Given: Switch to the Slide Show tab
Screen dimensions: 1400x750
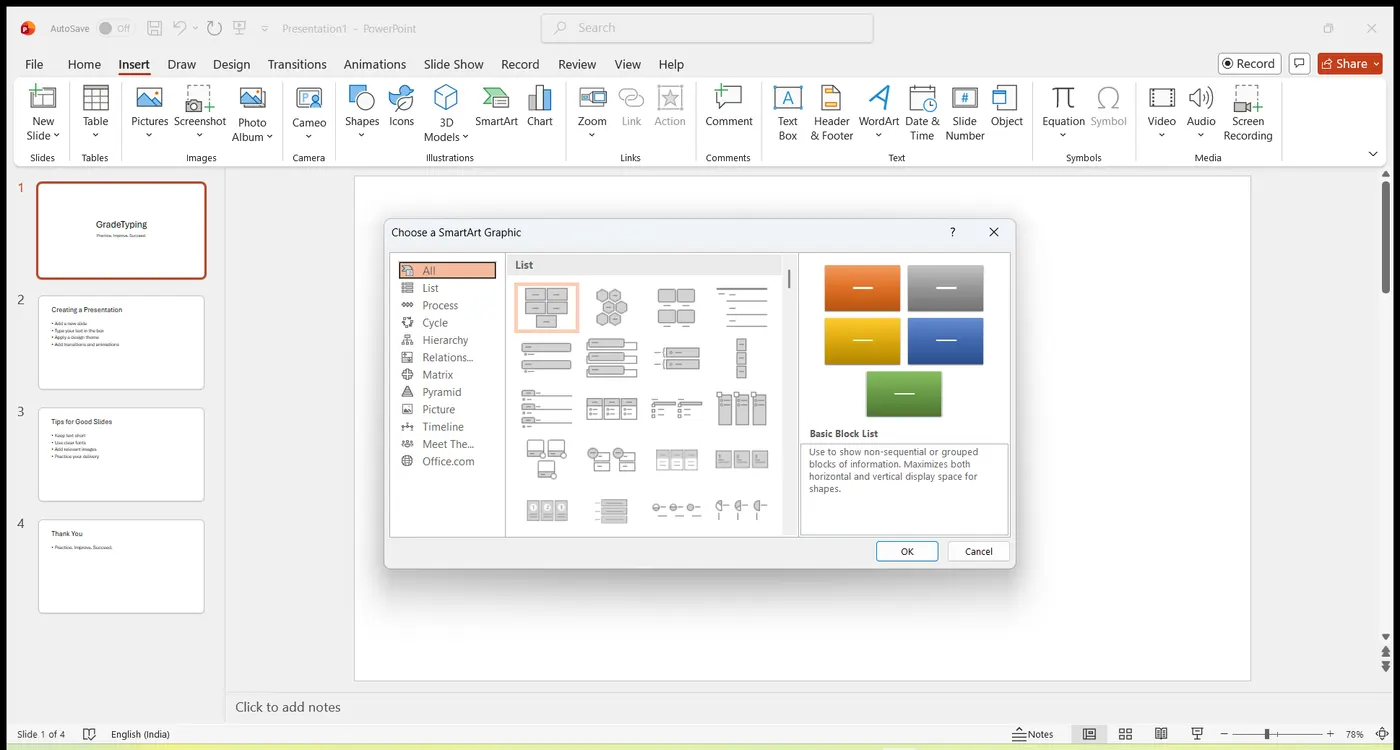Looking at the screenshot, I should pos(453,64).
